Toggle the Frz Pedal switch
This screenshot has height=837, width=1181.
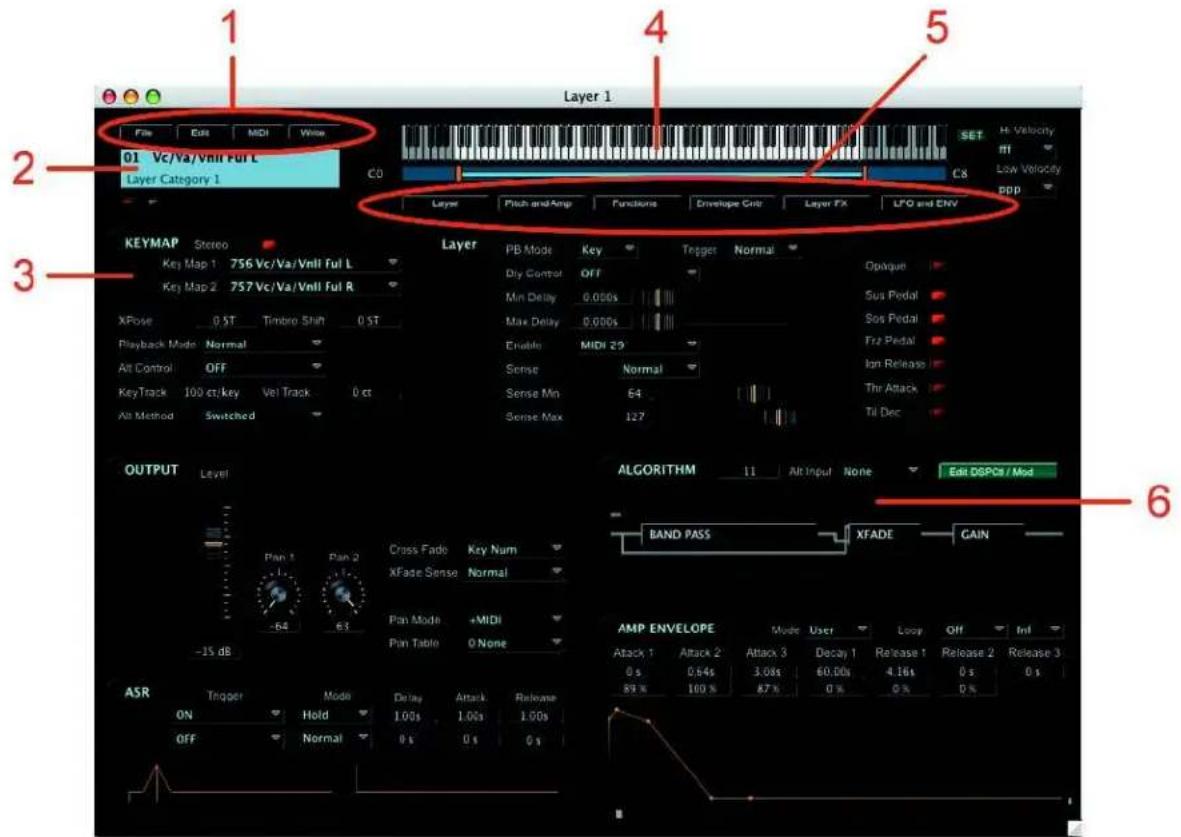pyautogui.click(x=938, y=341)
